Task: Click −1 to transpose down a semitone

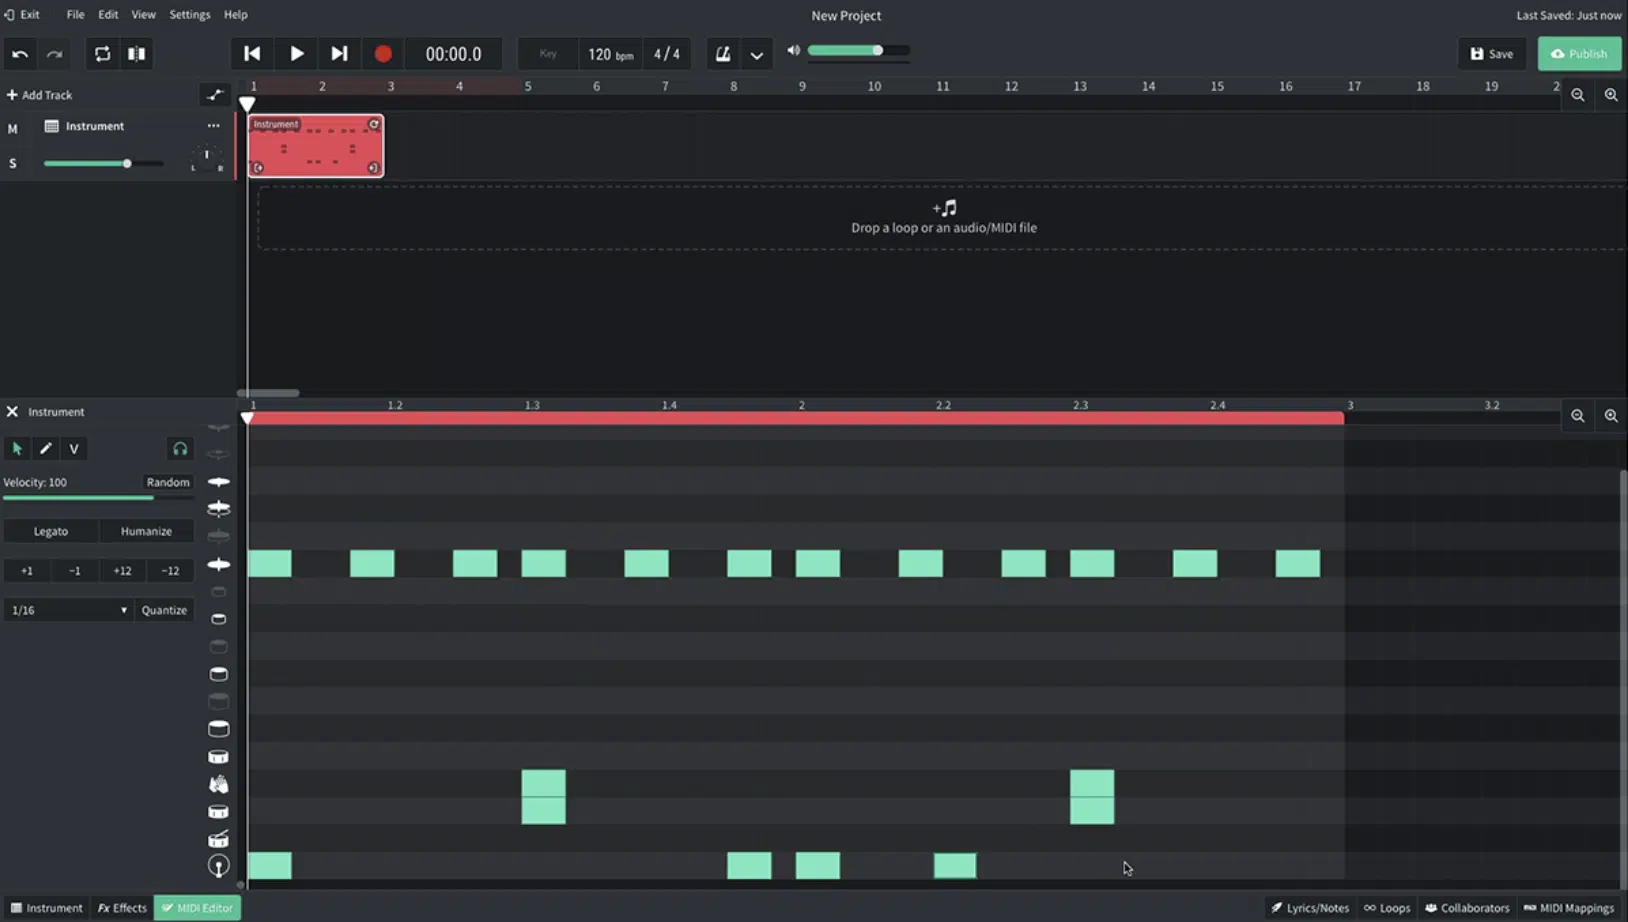Action: click(75, 571)
